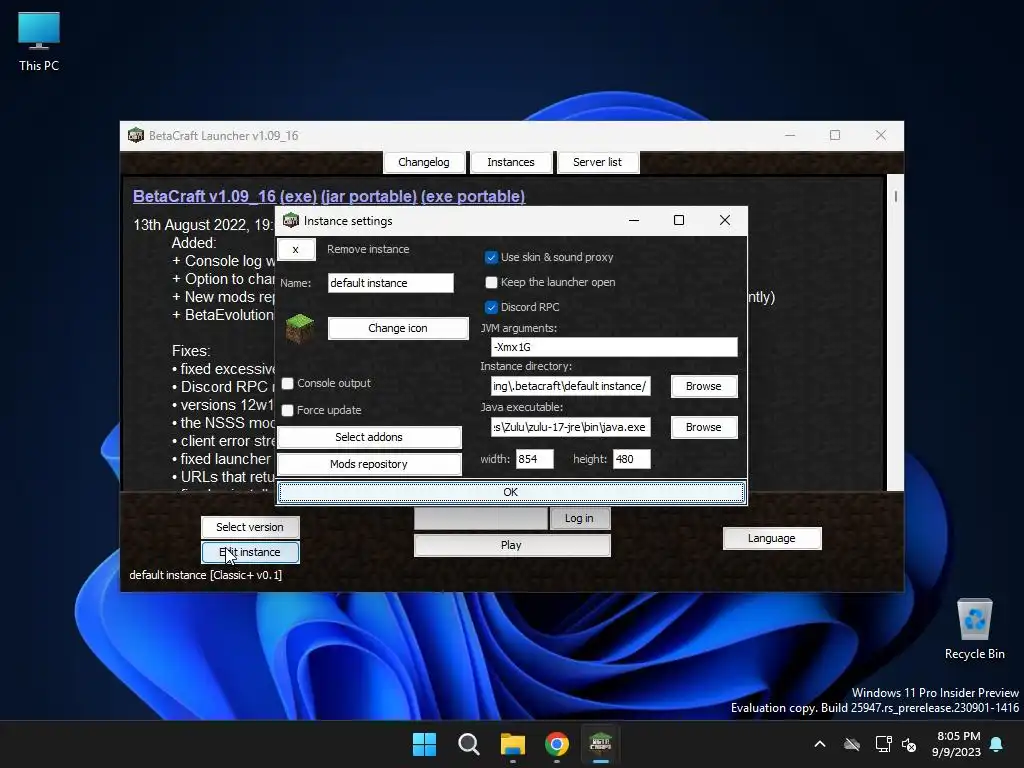
Task: Minimize the BetaCraft Launcher window
Action: [790, 135]
